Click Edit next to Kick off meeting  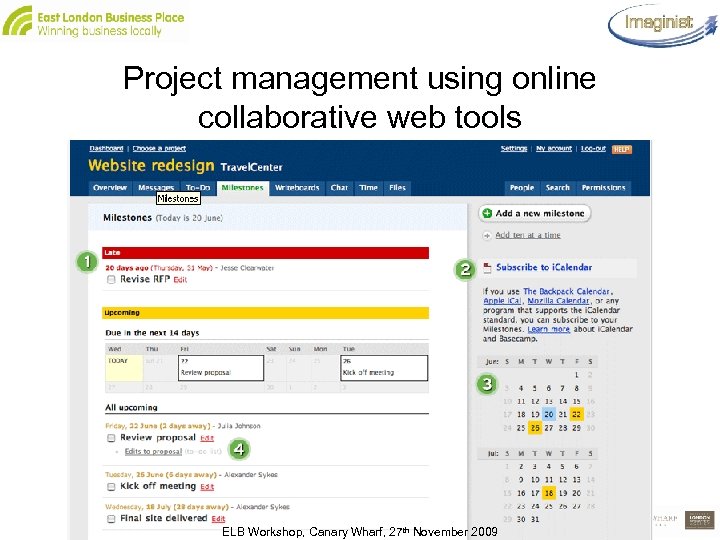click(207, 487)
